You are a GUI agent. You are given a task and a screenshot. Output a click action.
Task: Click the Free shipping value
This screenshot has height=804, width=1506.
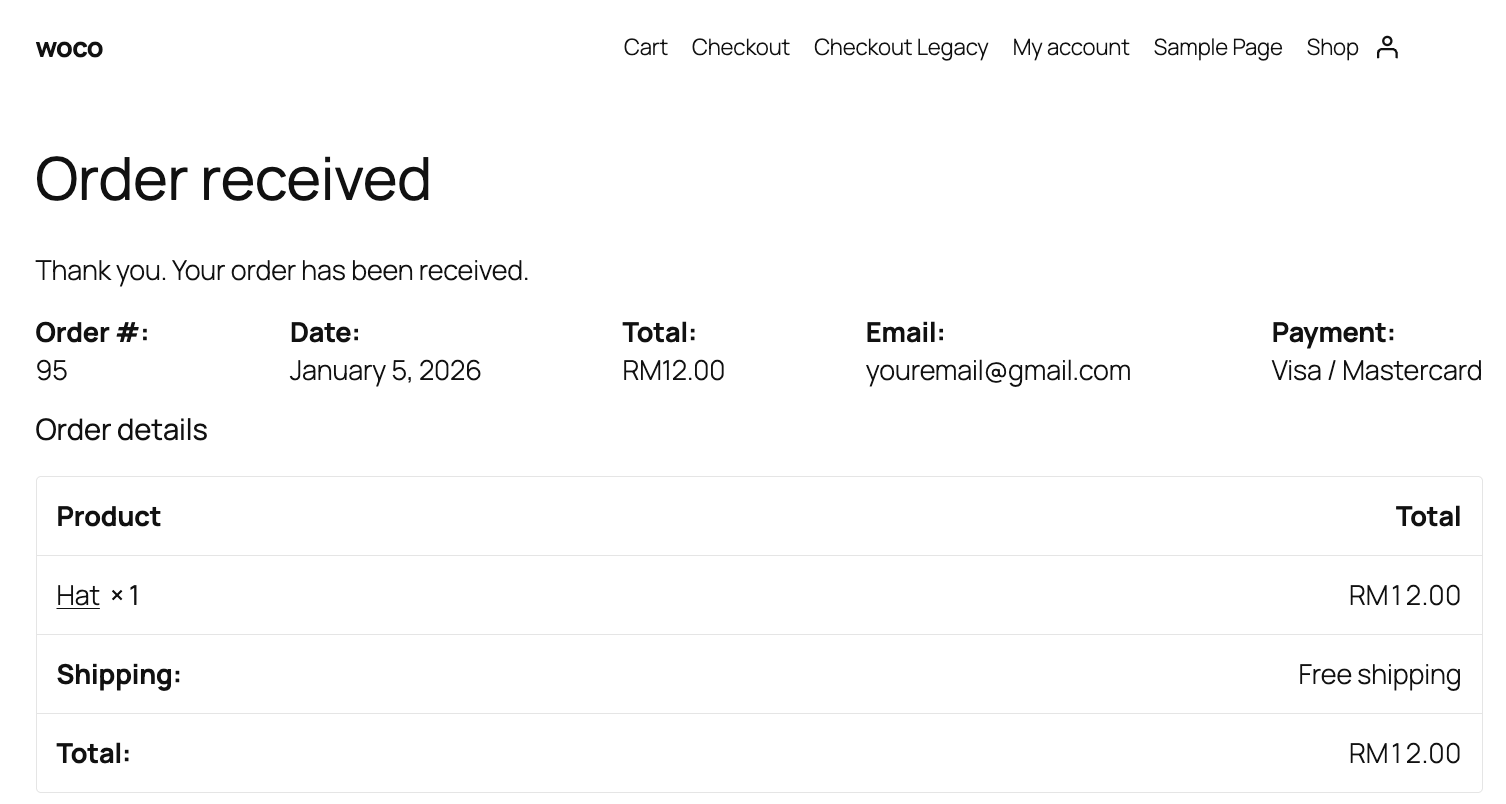point(1379,675)
